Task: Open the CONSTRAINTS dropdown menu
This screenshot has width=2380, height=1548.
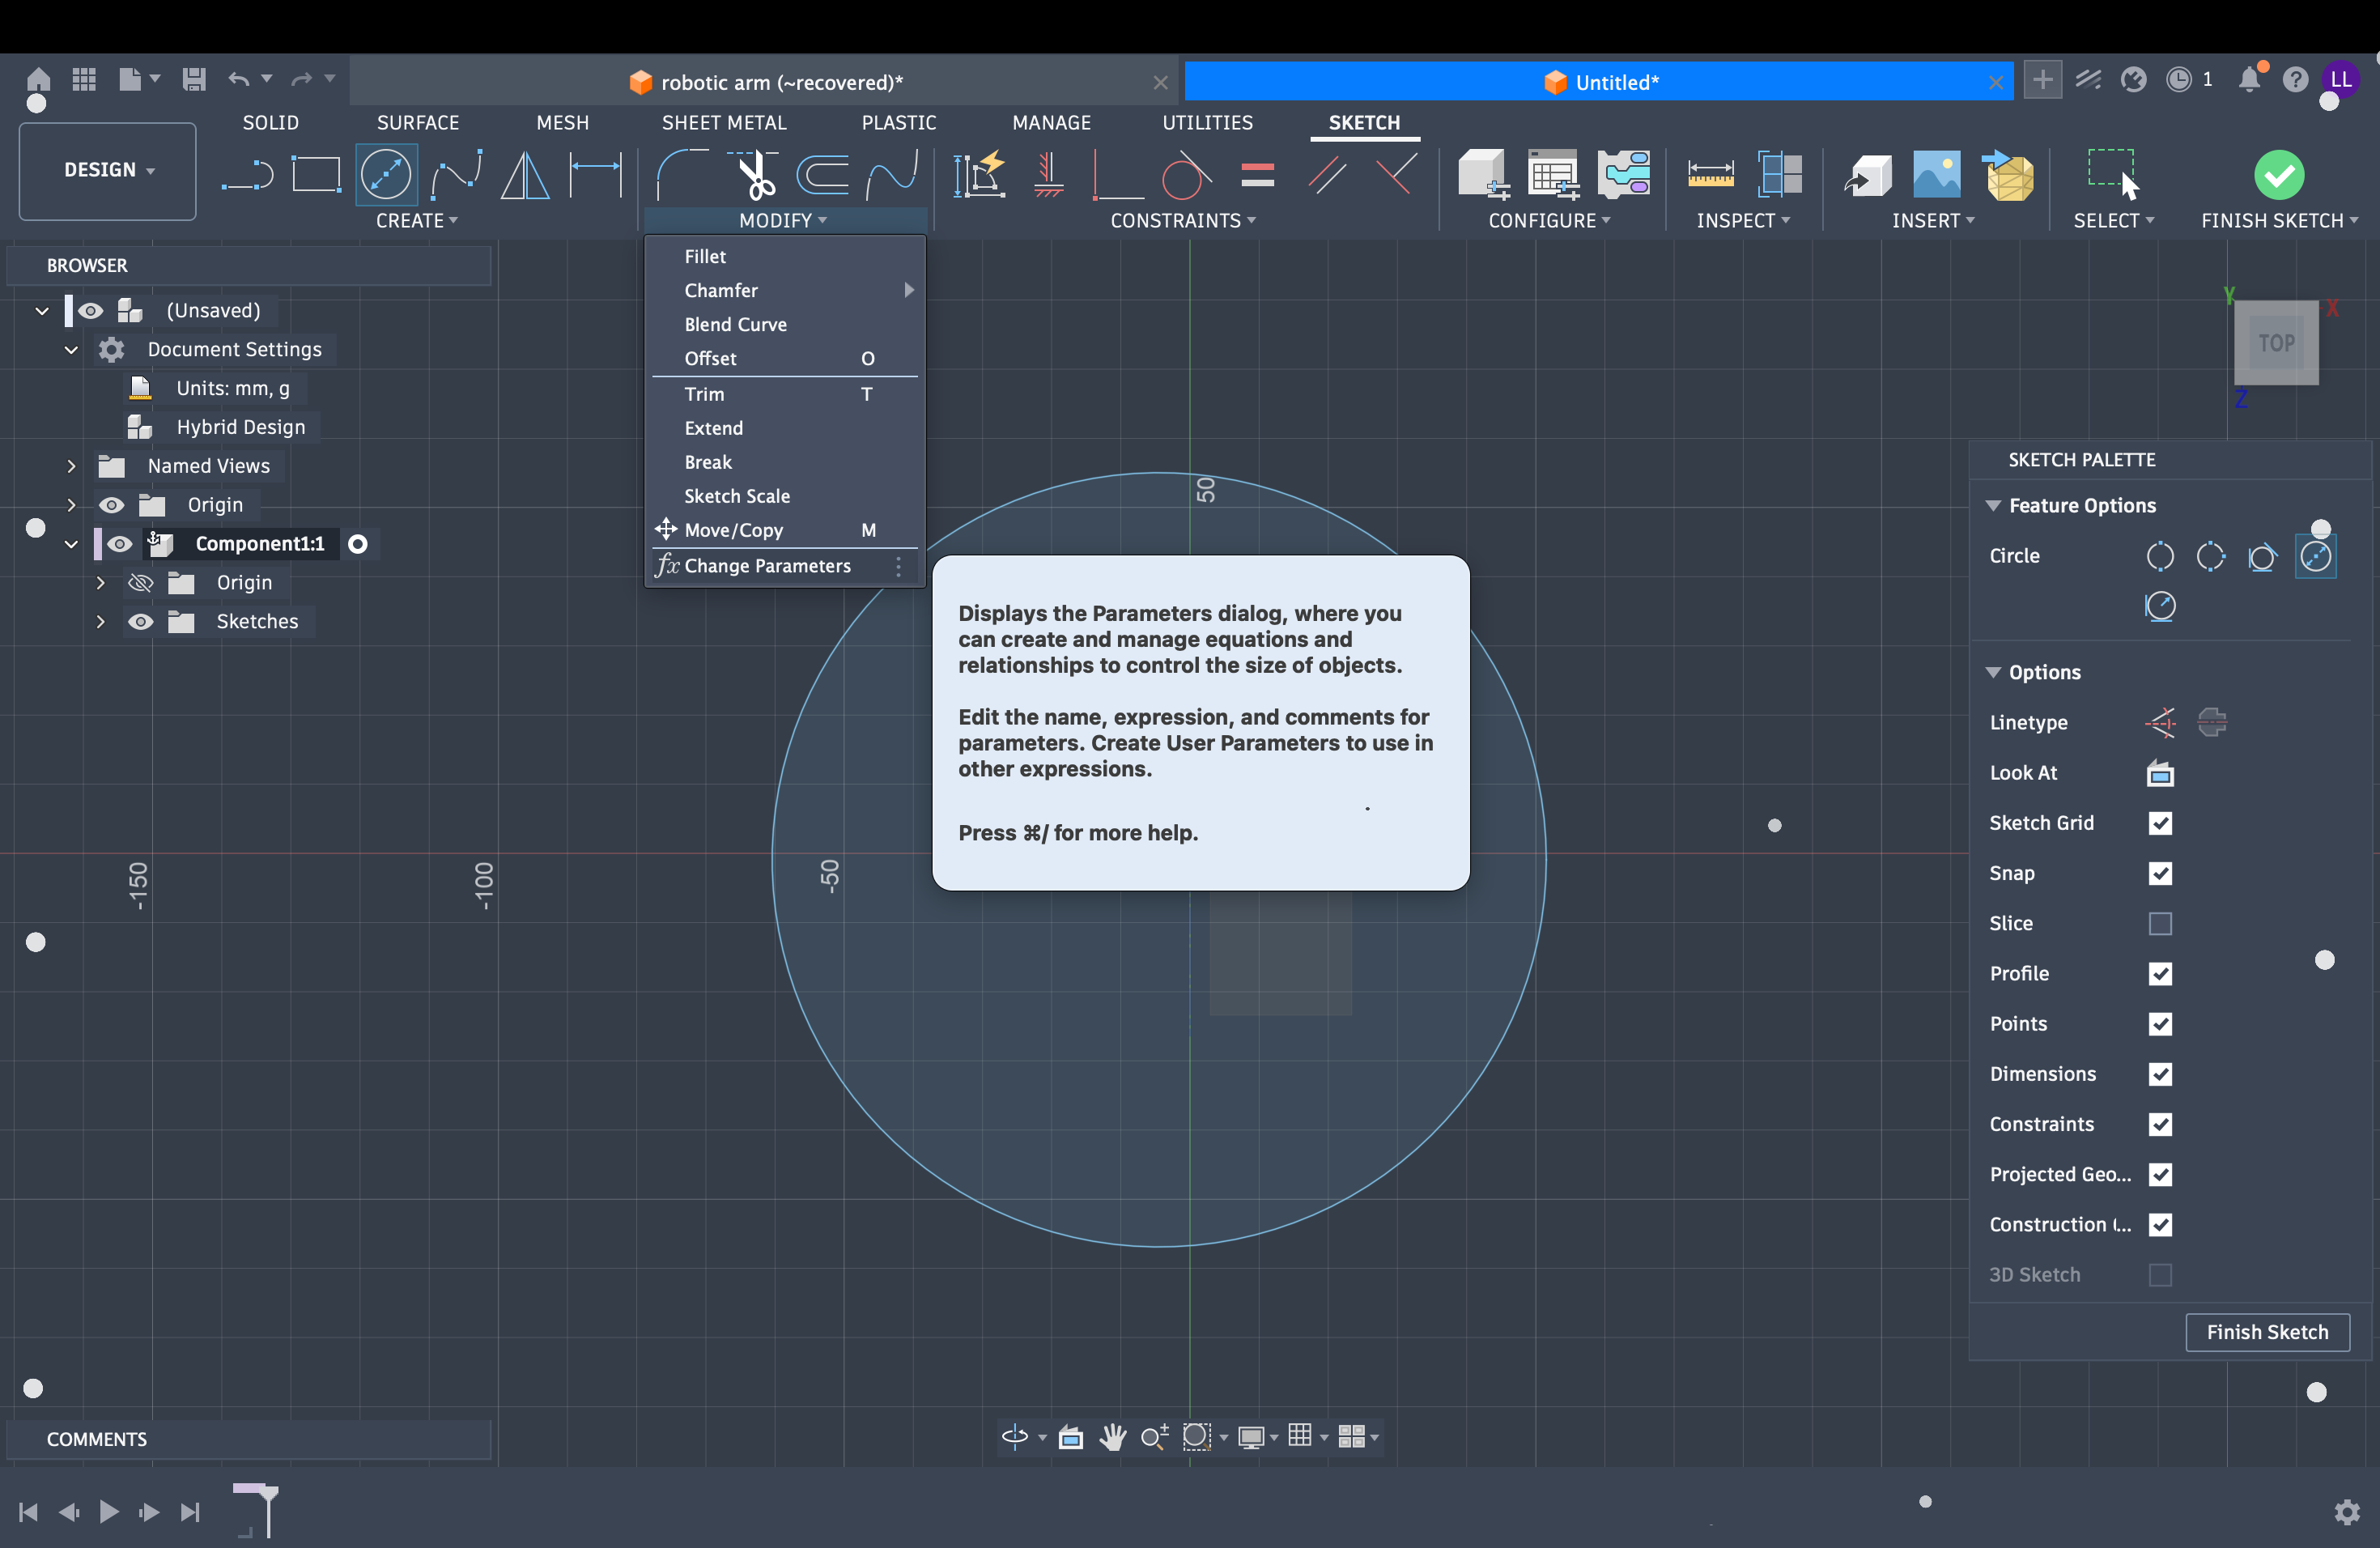Action: pyautogui.click(x=1182, y=221)
